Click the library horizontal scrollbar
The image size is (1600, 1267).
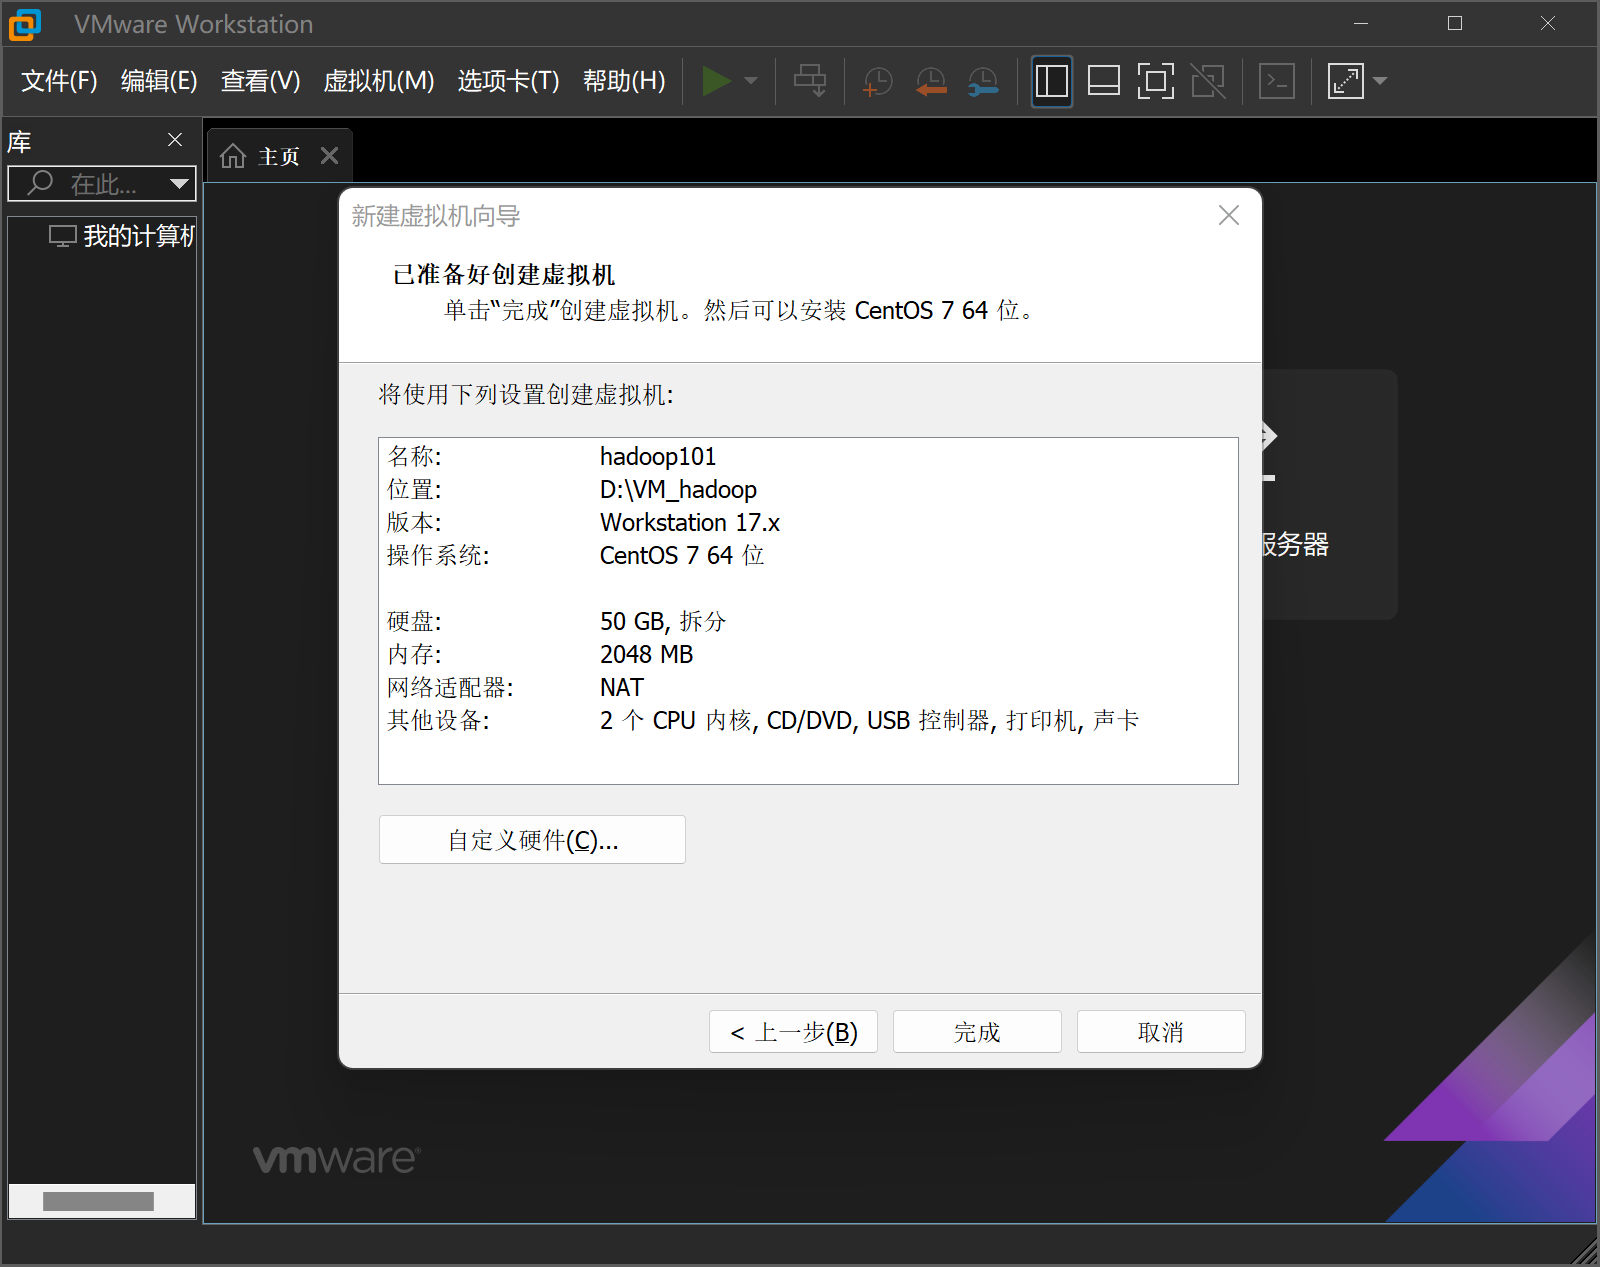[98, 1201]
